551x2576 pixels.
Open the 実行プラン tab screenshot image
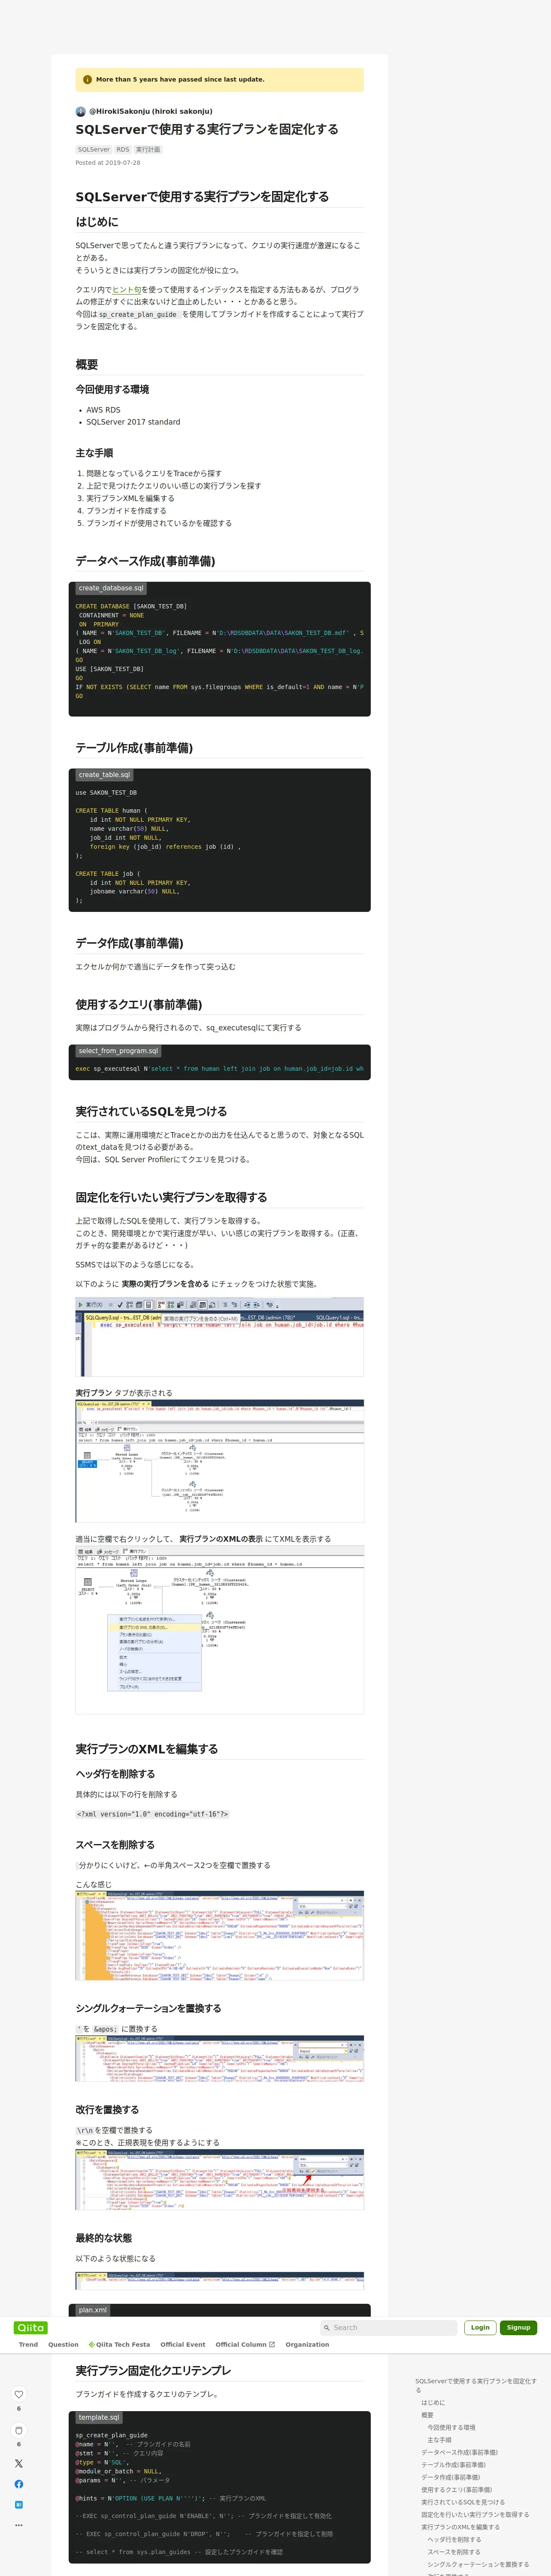[x=220, y=1461]
